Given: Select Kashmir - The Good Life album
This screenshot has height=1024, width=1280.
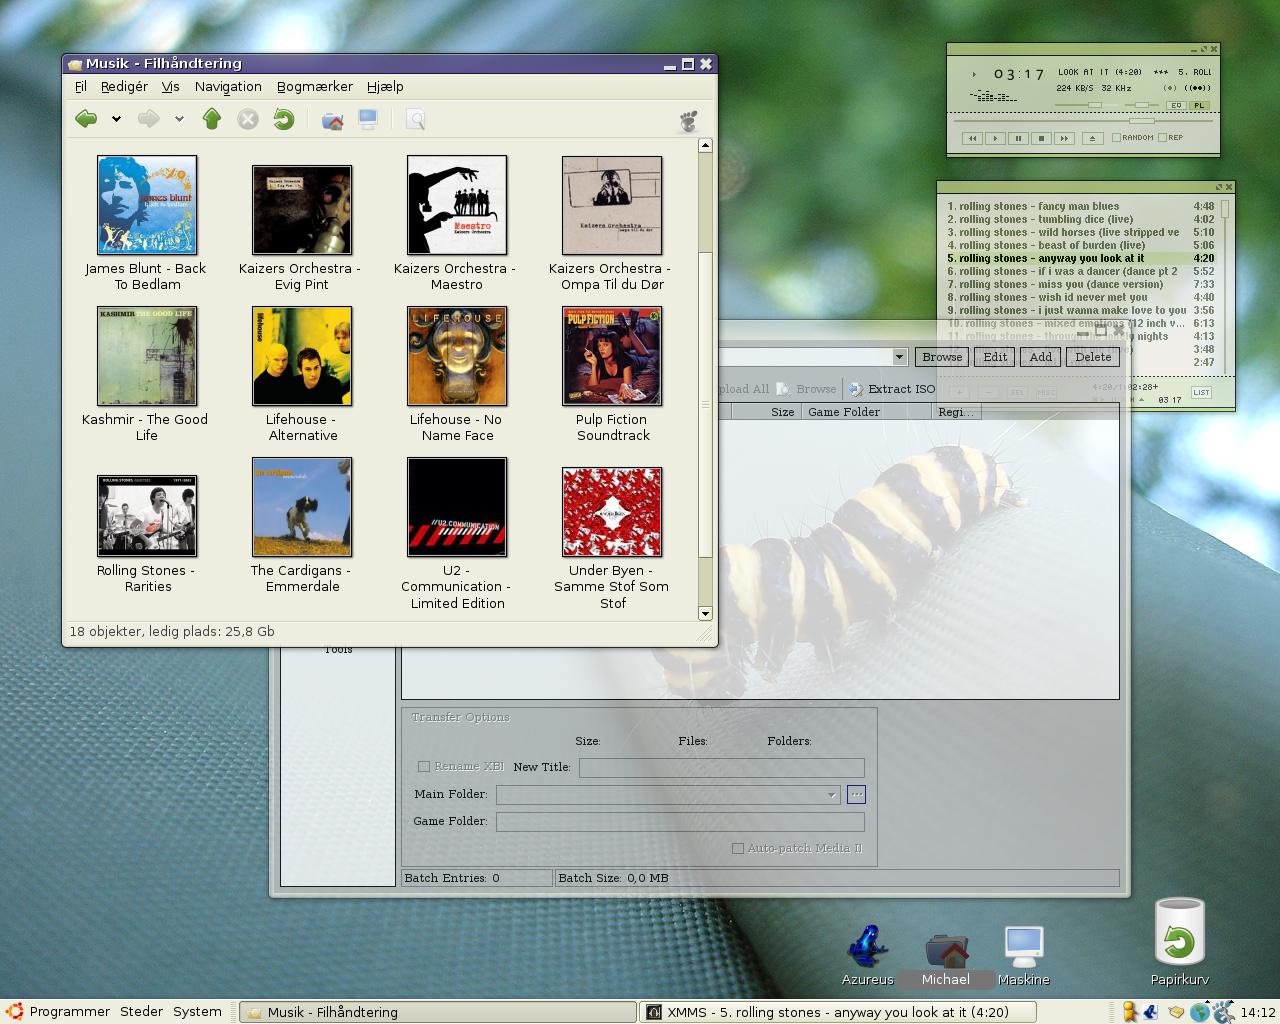Looking at the screenshot, I should pyautogui.click(x=147, y=375).
